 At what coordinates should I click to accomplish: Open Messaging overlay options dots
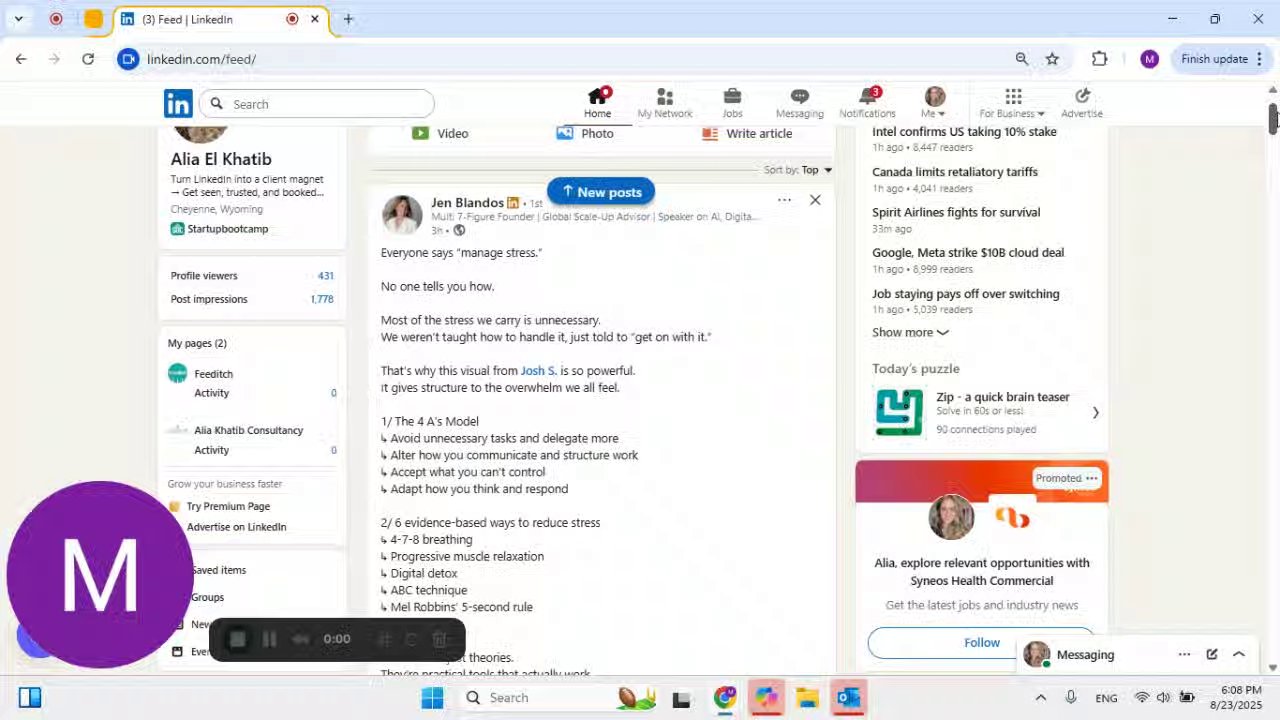pos(1184,655)
